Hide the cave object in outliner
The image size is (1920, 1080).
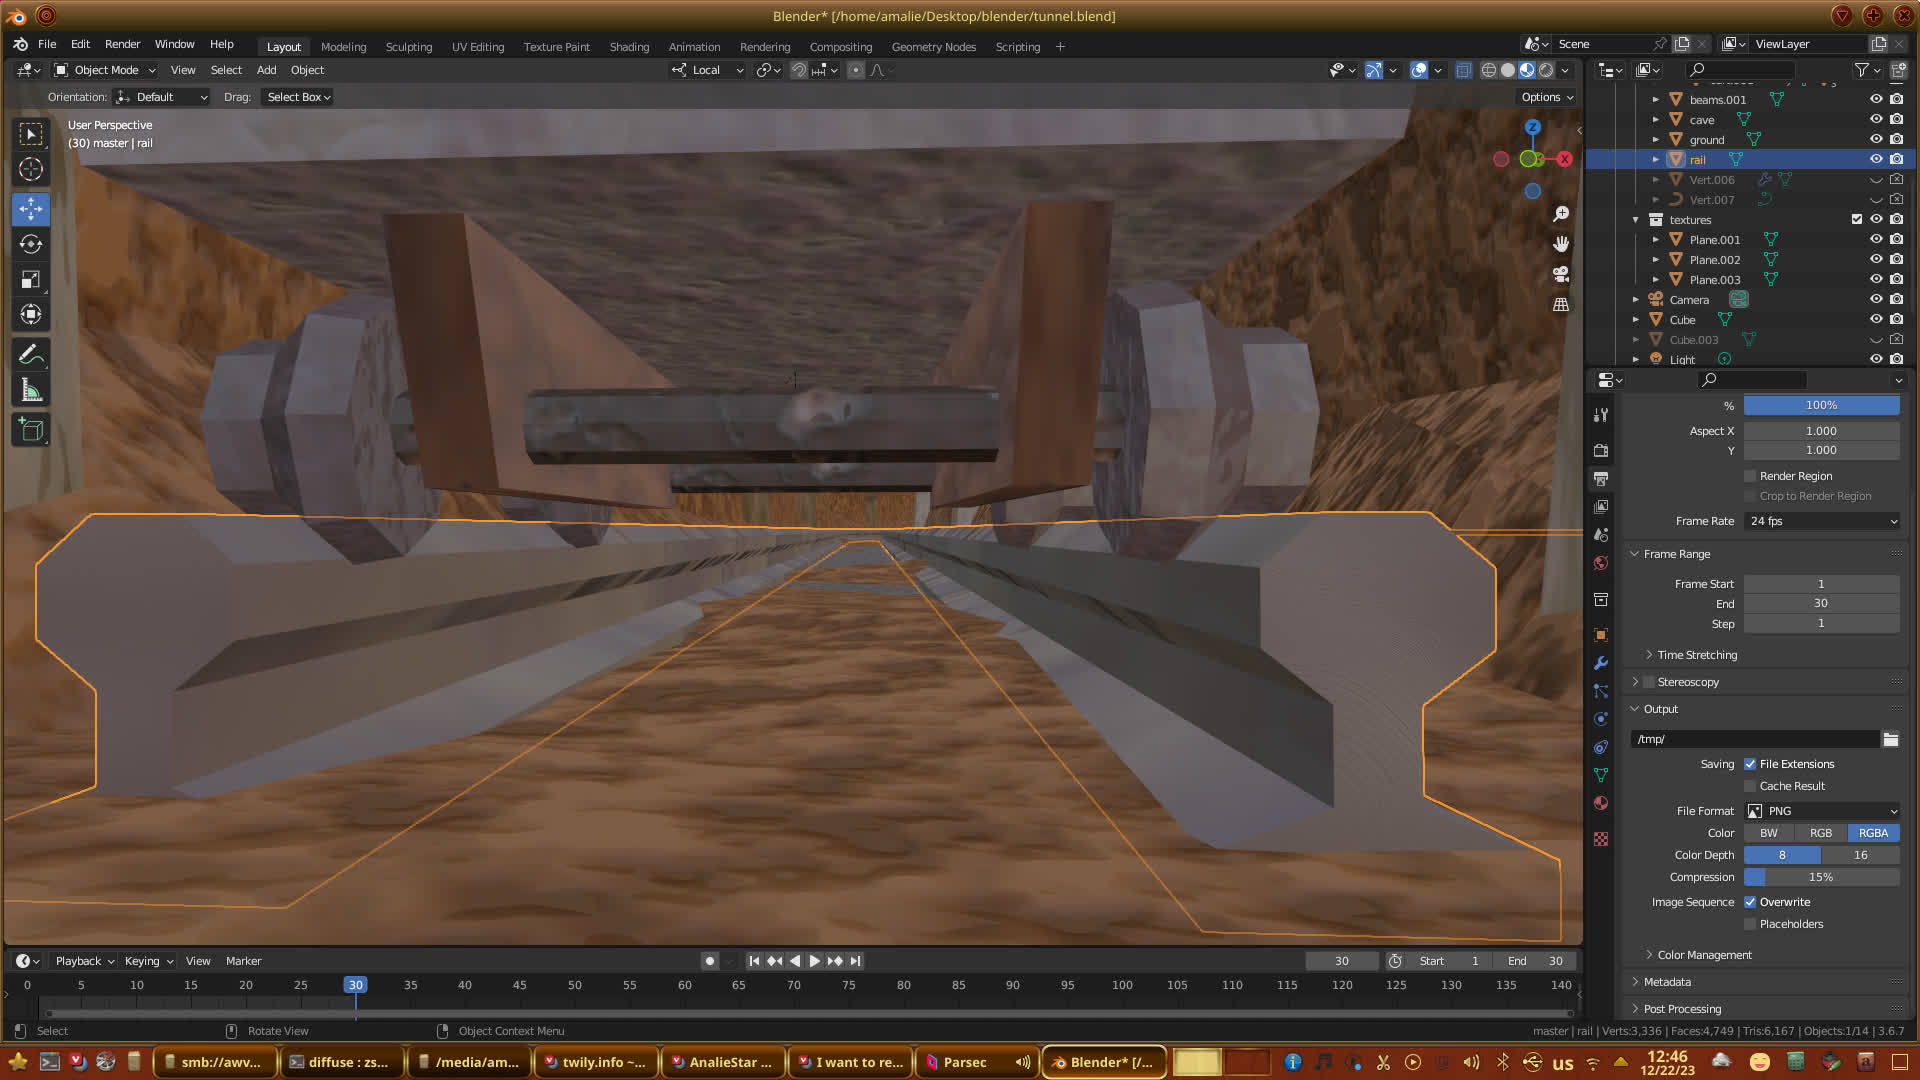tap(1876, 119)
